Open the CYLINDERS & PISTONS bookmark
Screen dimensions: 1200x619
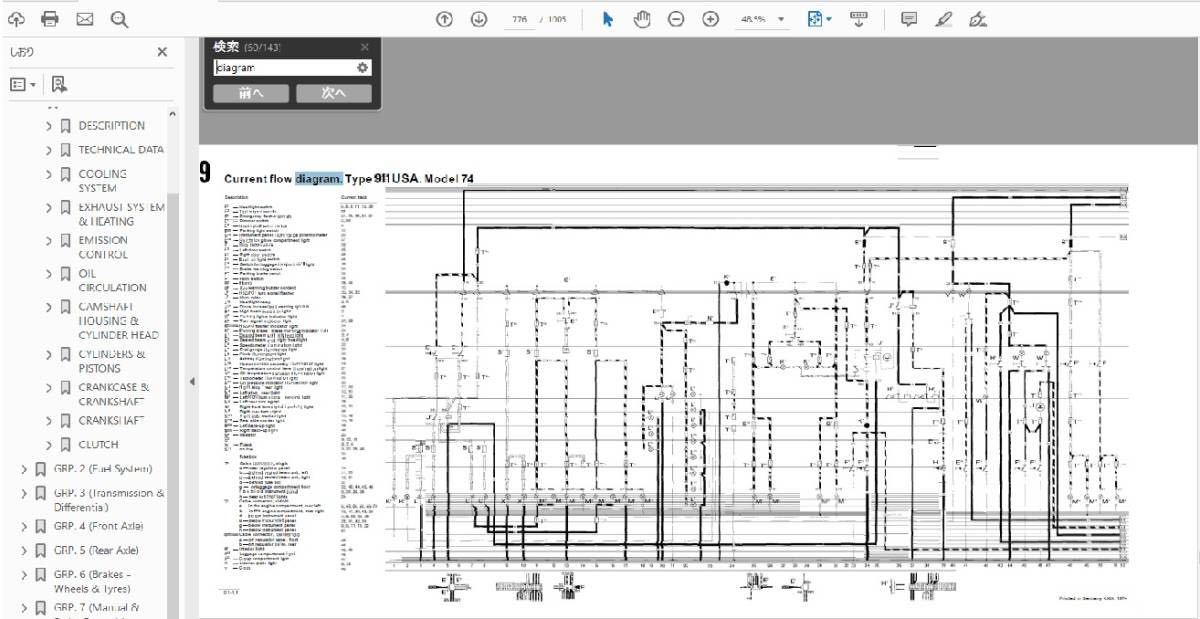(112, 361)
